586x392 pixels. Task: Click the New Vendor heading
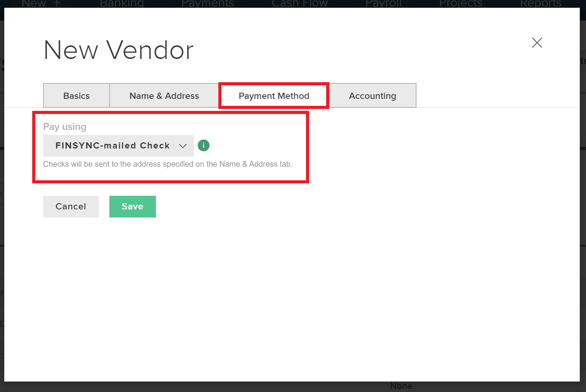pyautogui.click(x=118, y=50)
